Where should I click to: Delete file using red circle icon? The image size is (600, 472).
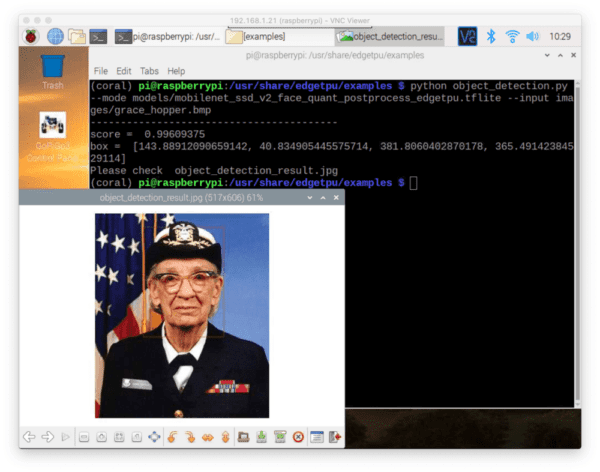pyautogui.click(x=298, y=437)
